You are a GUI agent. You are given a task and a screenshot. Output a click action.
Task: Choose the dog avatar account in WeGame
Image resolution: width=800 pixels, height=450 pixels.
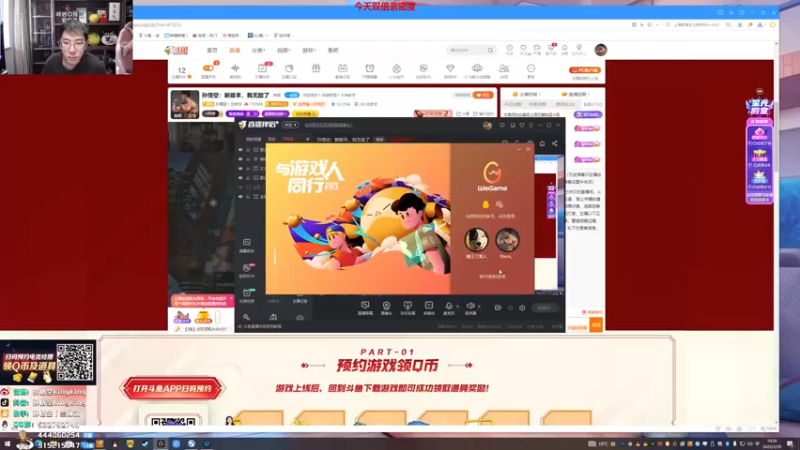(476, 240)
